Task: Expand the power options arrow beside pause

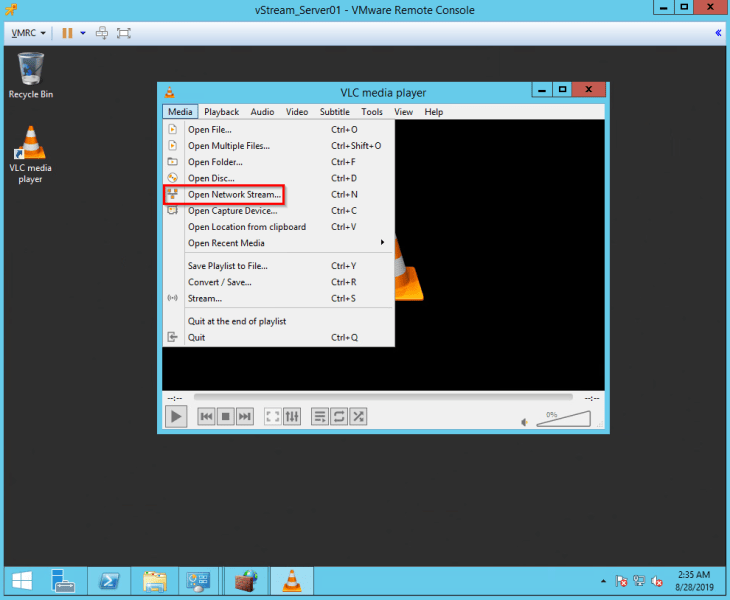Action: (82, 33)
